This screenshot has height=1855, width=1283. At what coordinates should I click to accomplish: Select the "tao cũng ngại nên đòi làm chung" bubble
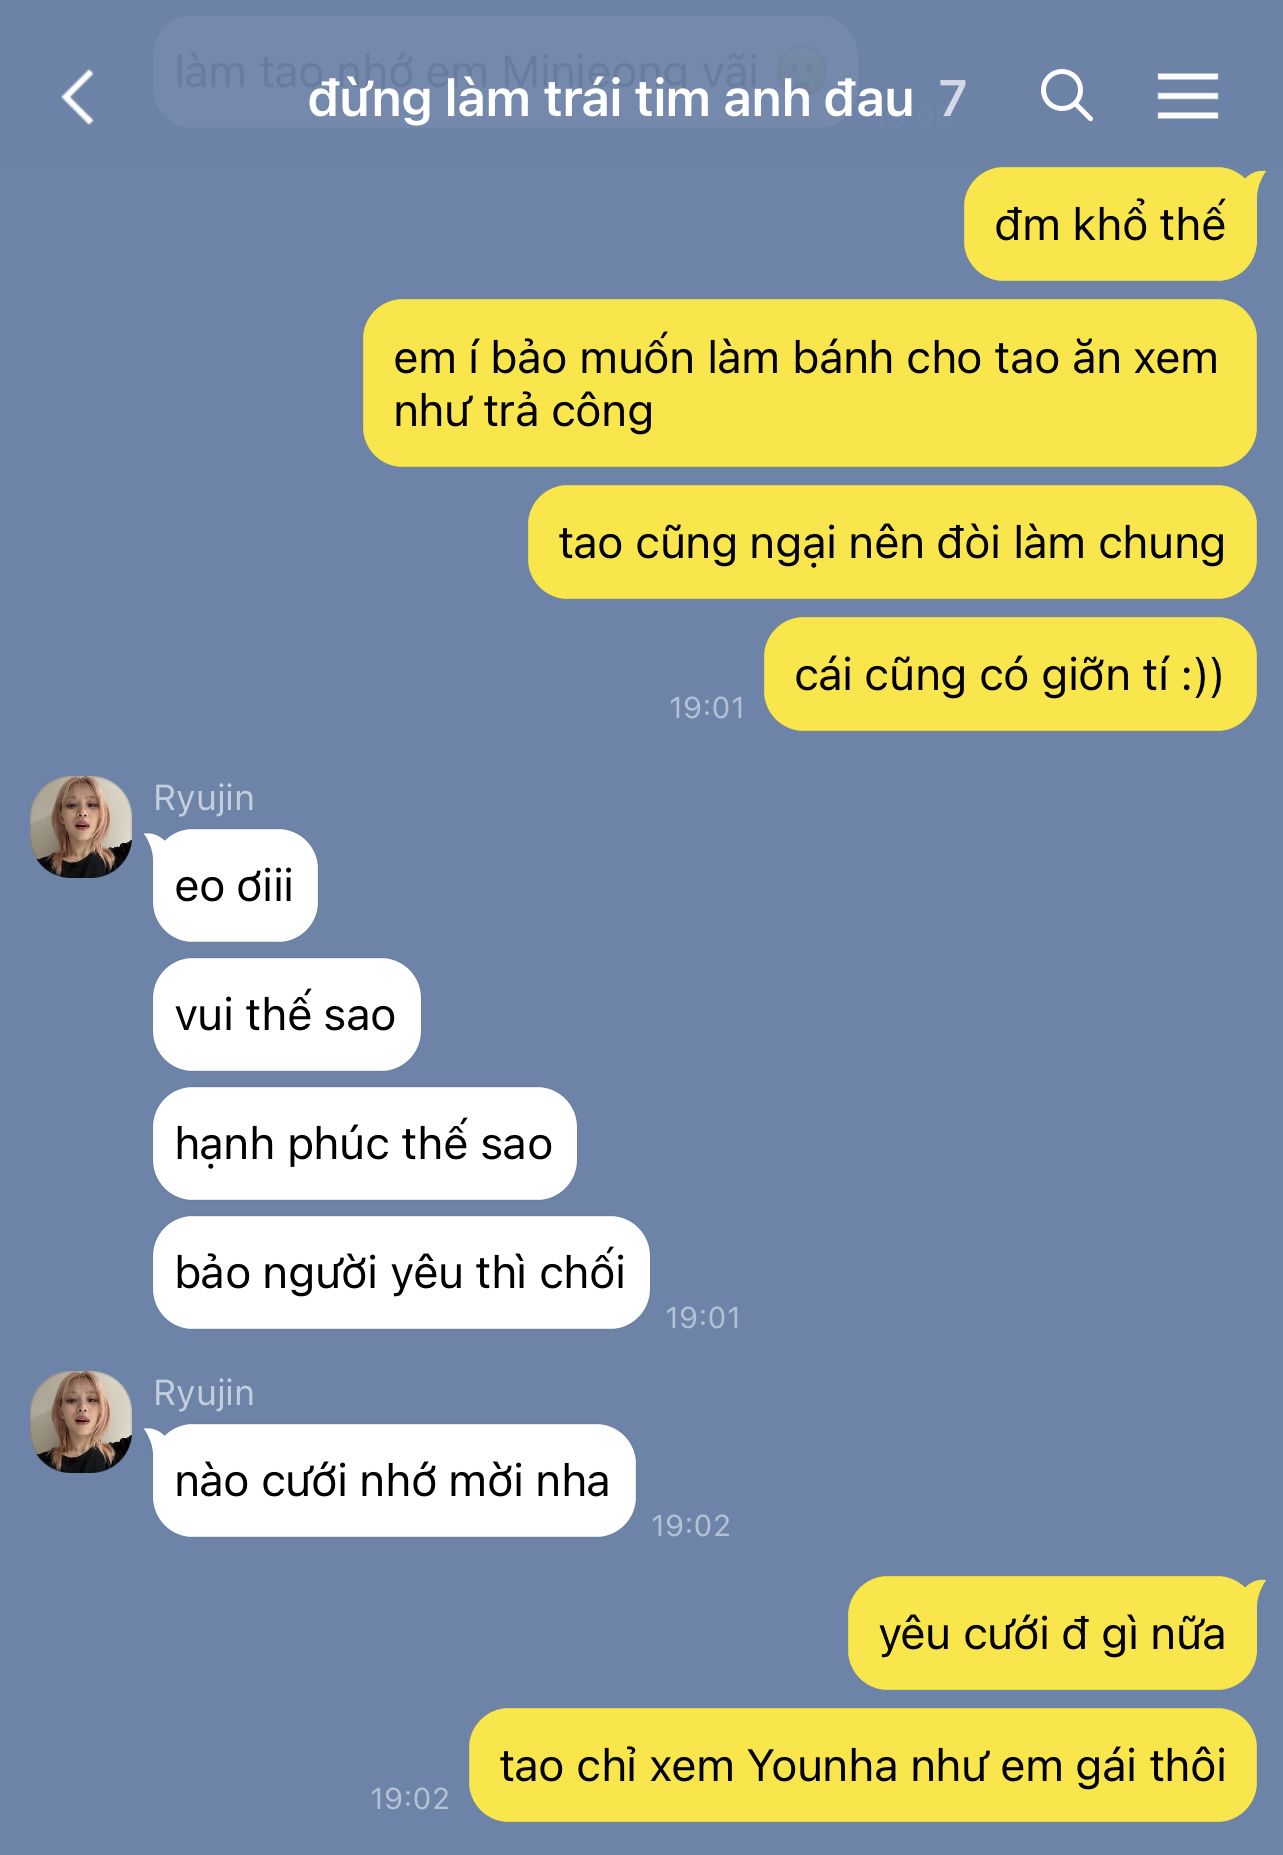tap(892, 542)
